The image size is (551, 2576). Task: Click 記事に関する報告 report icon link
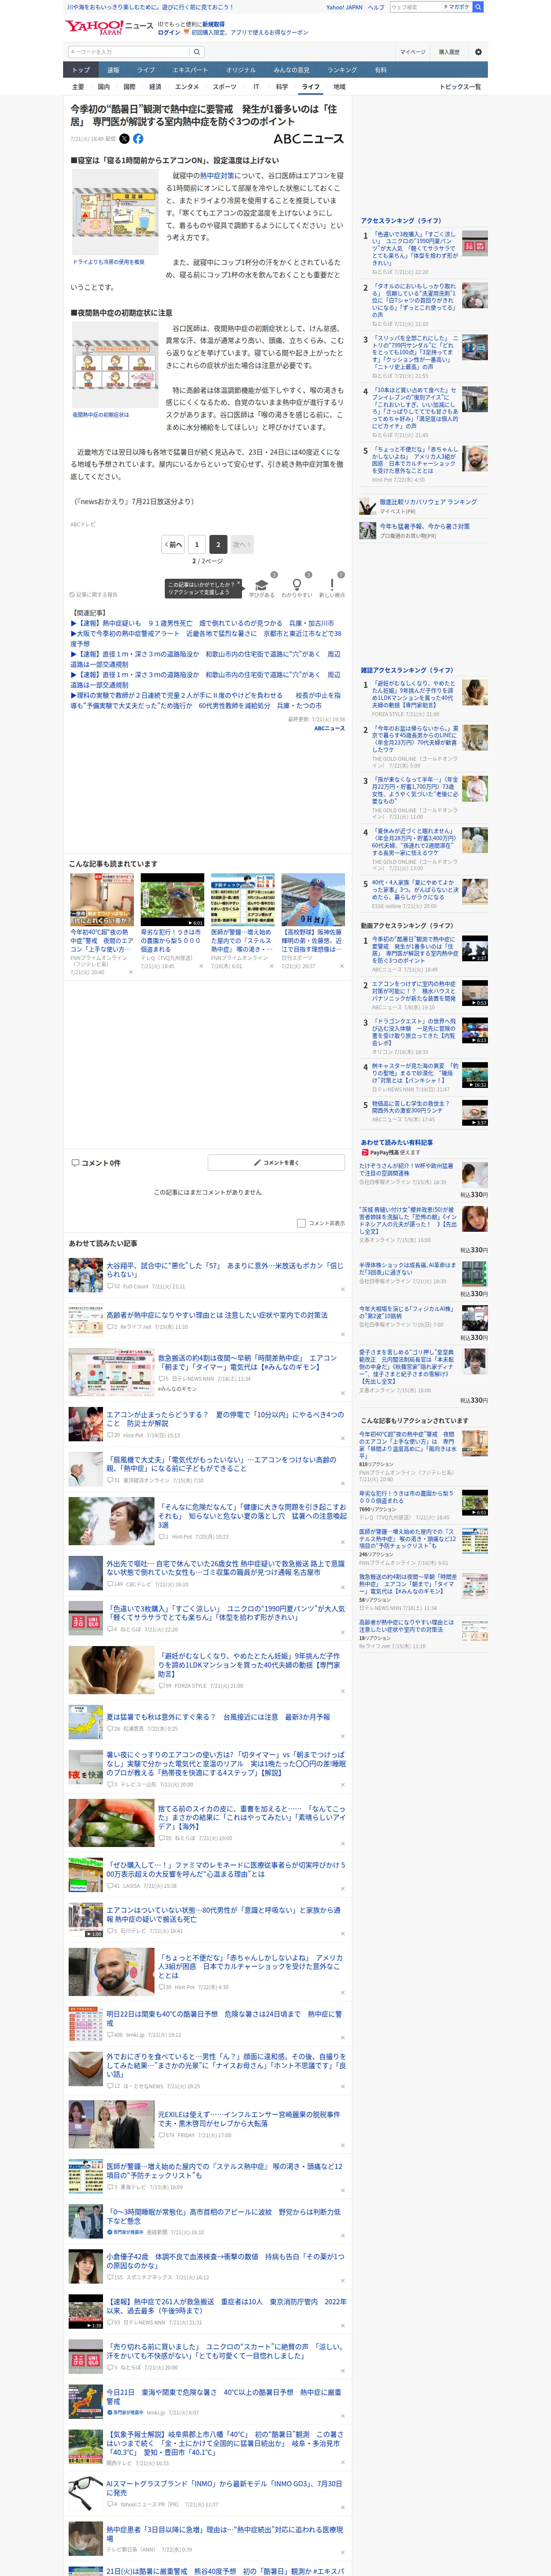tap(94, 595)
